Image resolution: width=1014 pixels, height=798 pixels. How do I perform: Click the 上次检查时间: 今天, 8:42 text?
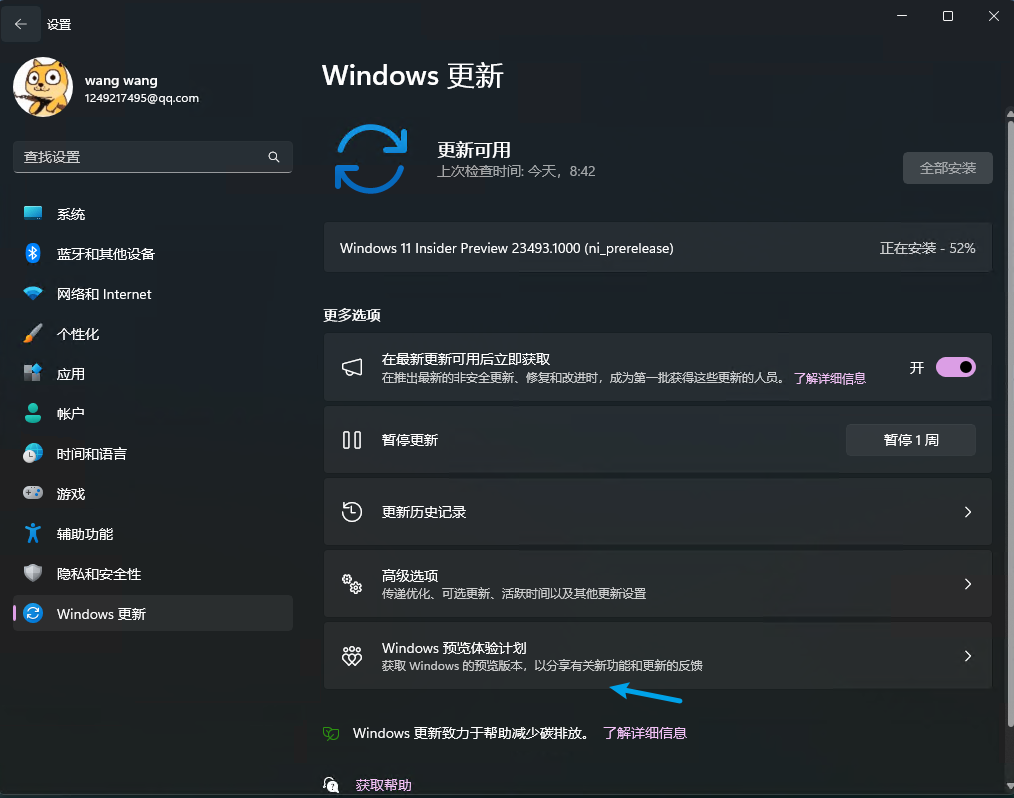point(516,171)
